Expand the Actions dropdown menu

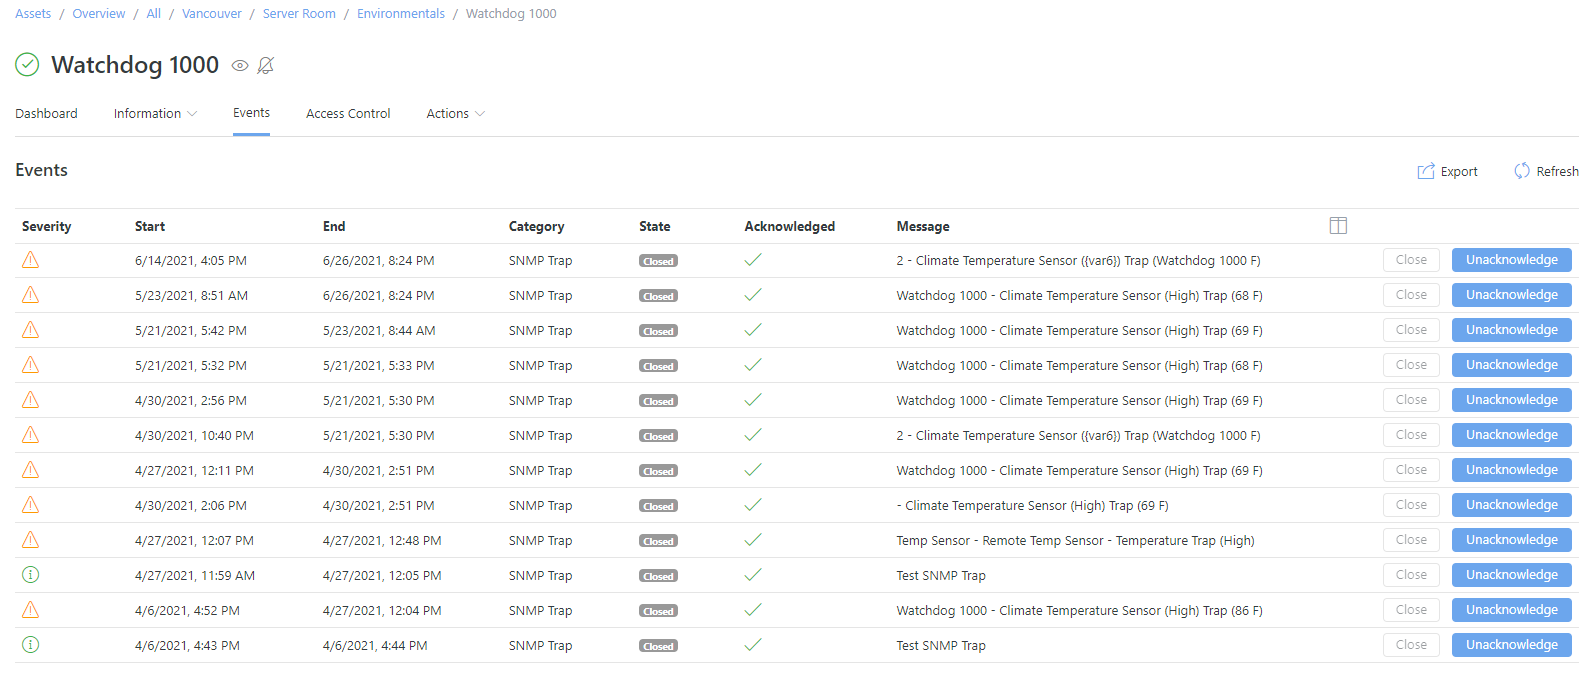point(456,114)
